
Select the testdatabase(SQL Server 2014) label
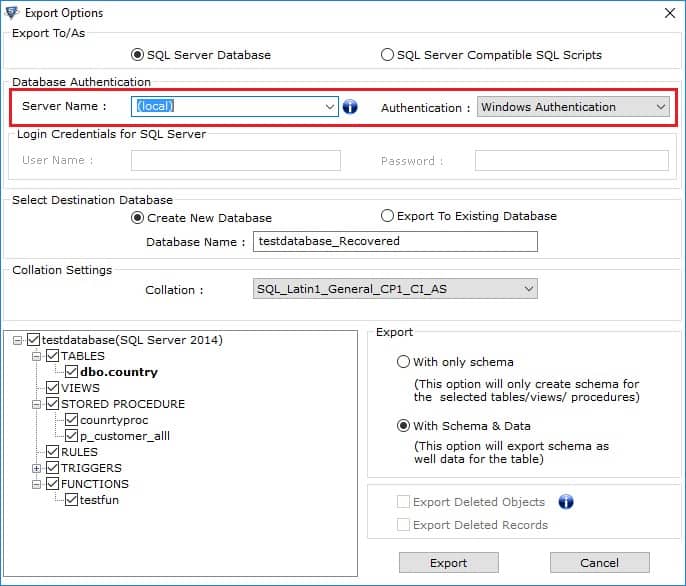[132, 340]
